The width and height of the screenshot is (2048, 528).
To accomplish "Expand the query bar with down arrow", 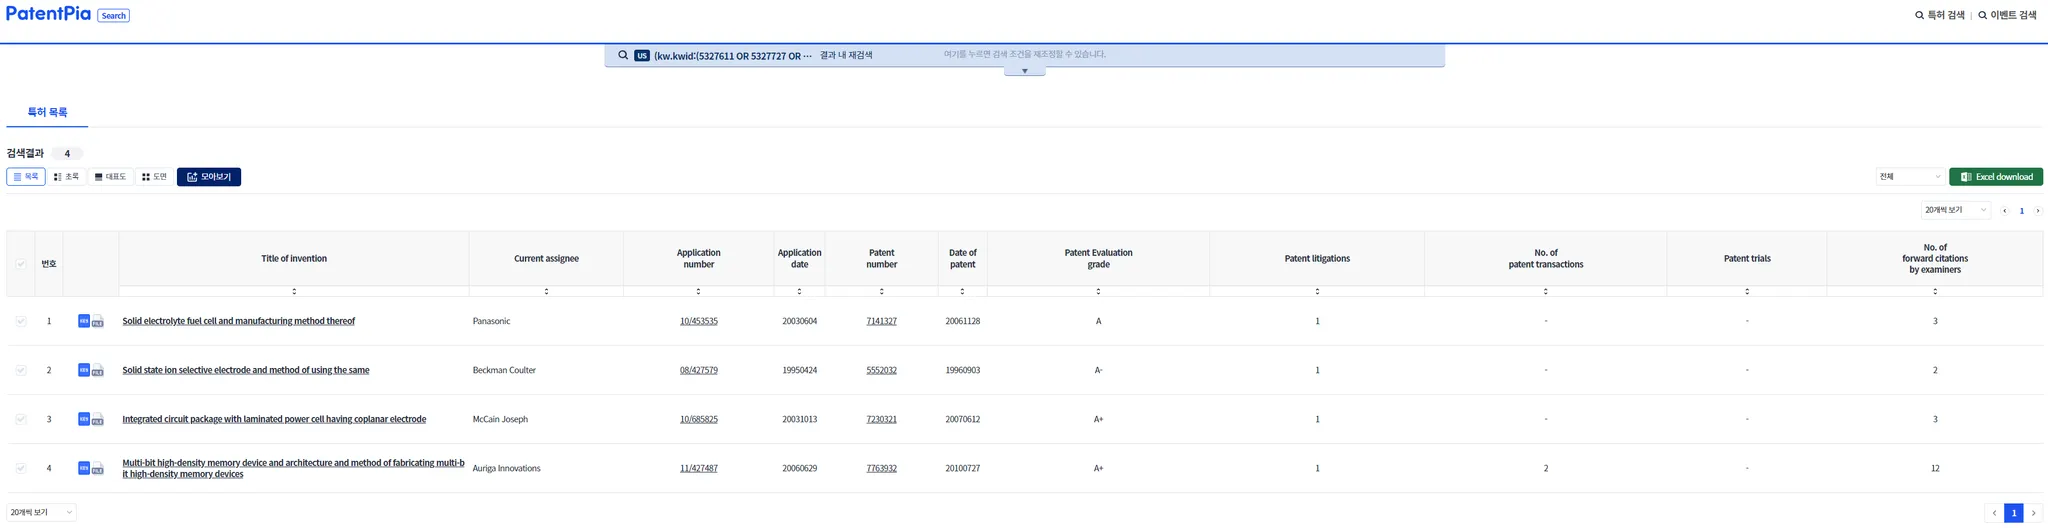I will click(1024, 71).
